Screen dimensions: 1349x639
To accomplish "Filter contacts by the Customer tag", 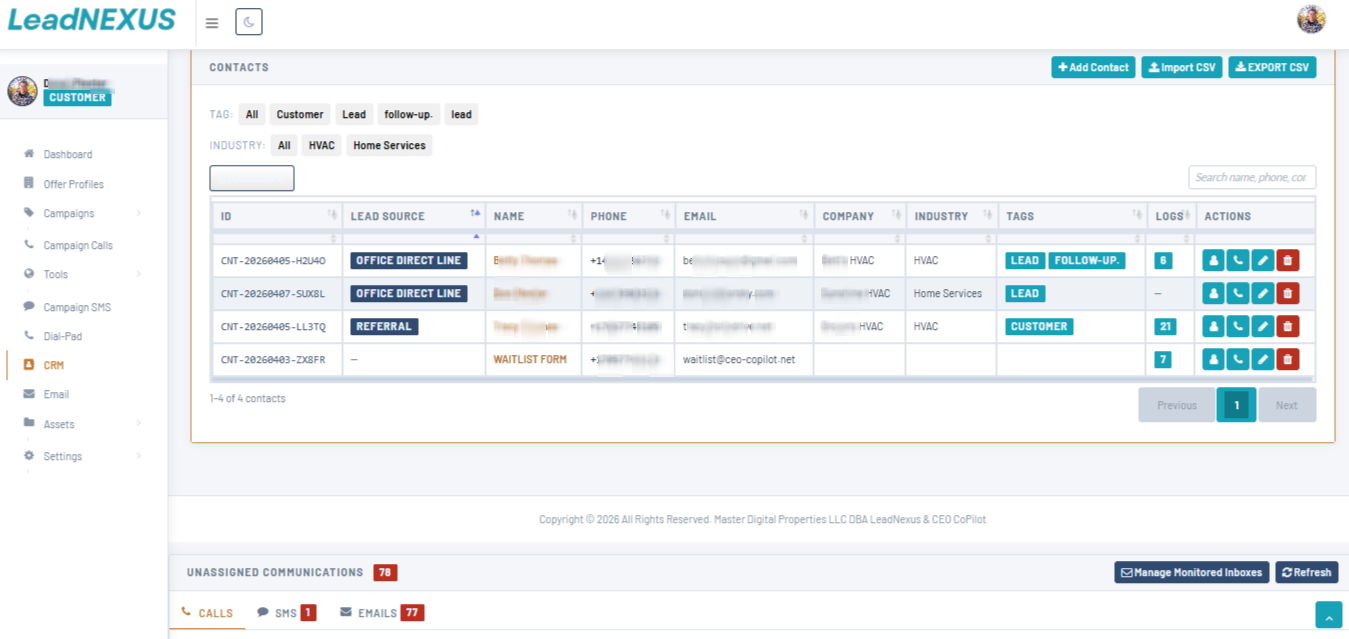I will [299, 113].
